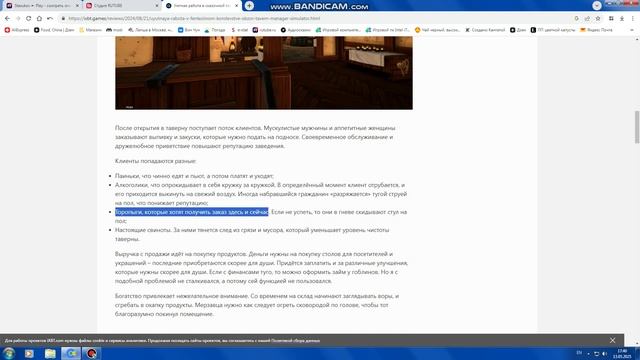Open the Windows Start menu orb
640x360 pixels.
tap(9, 353)
